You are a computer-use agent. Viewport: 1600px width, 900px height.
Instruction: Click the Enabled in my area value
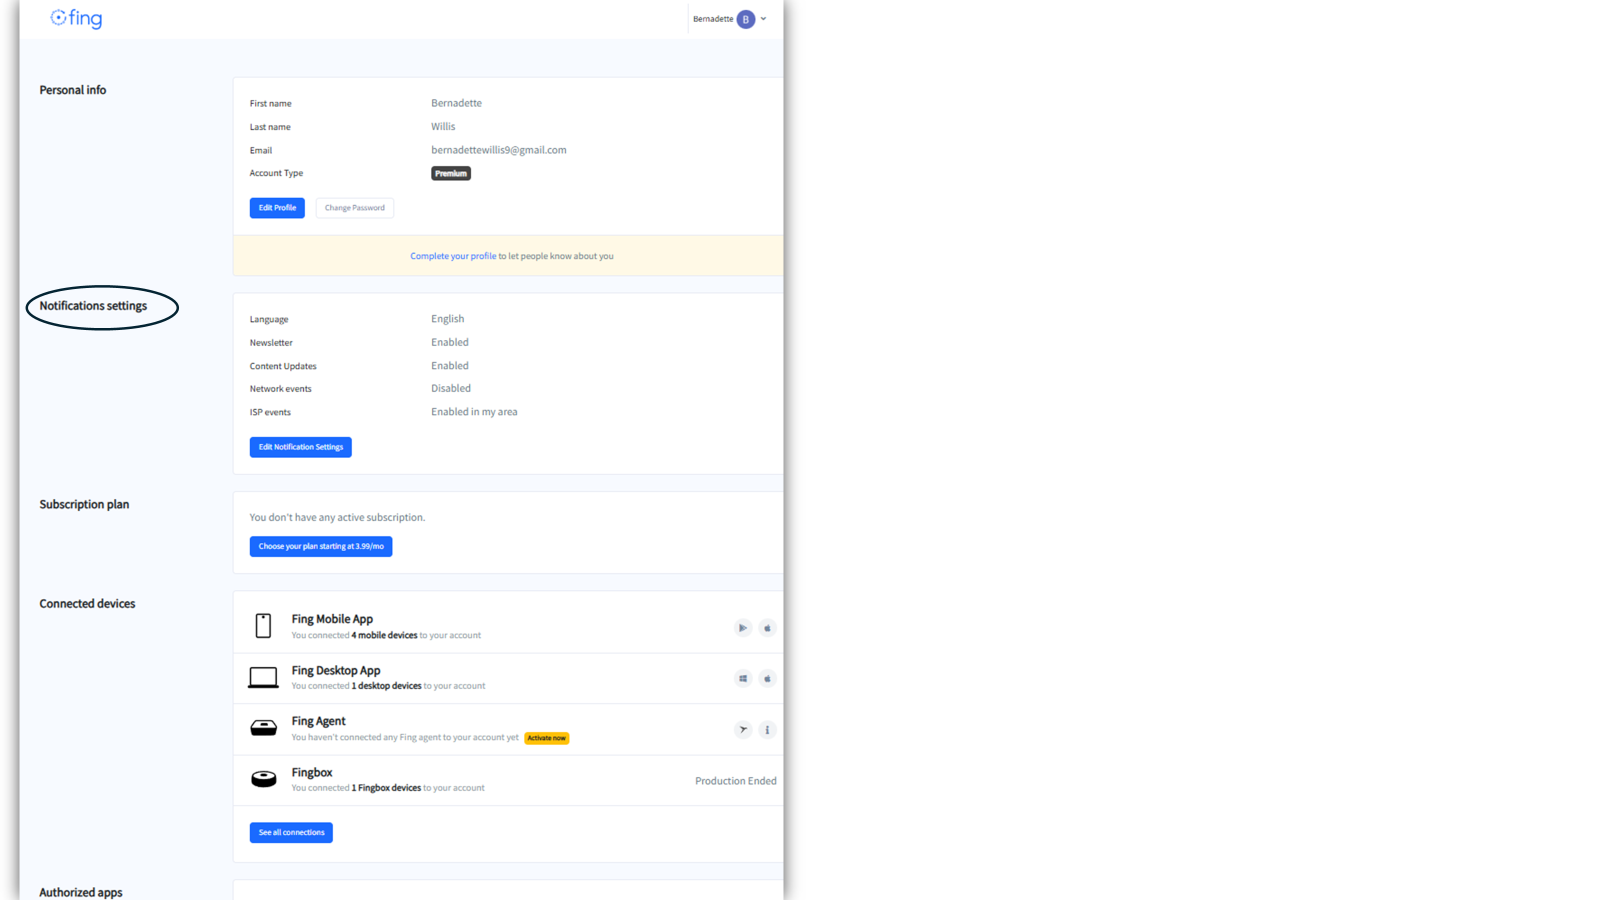point(474,412)
